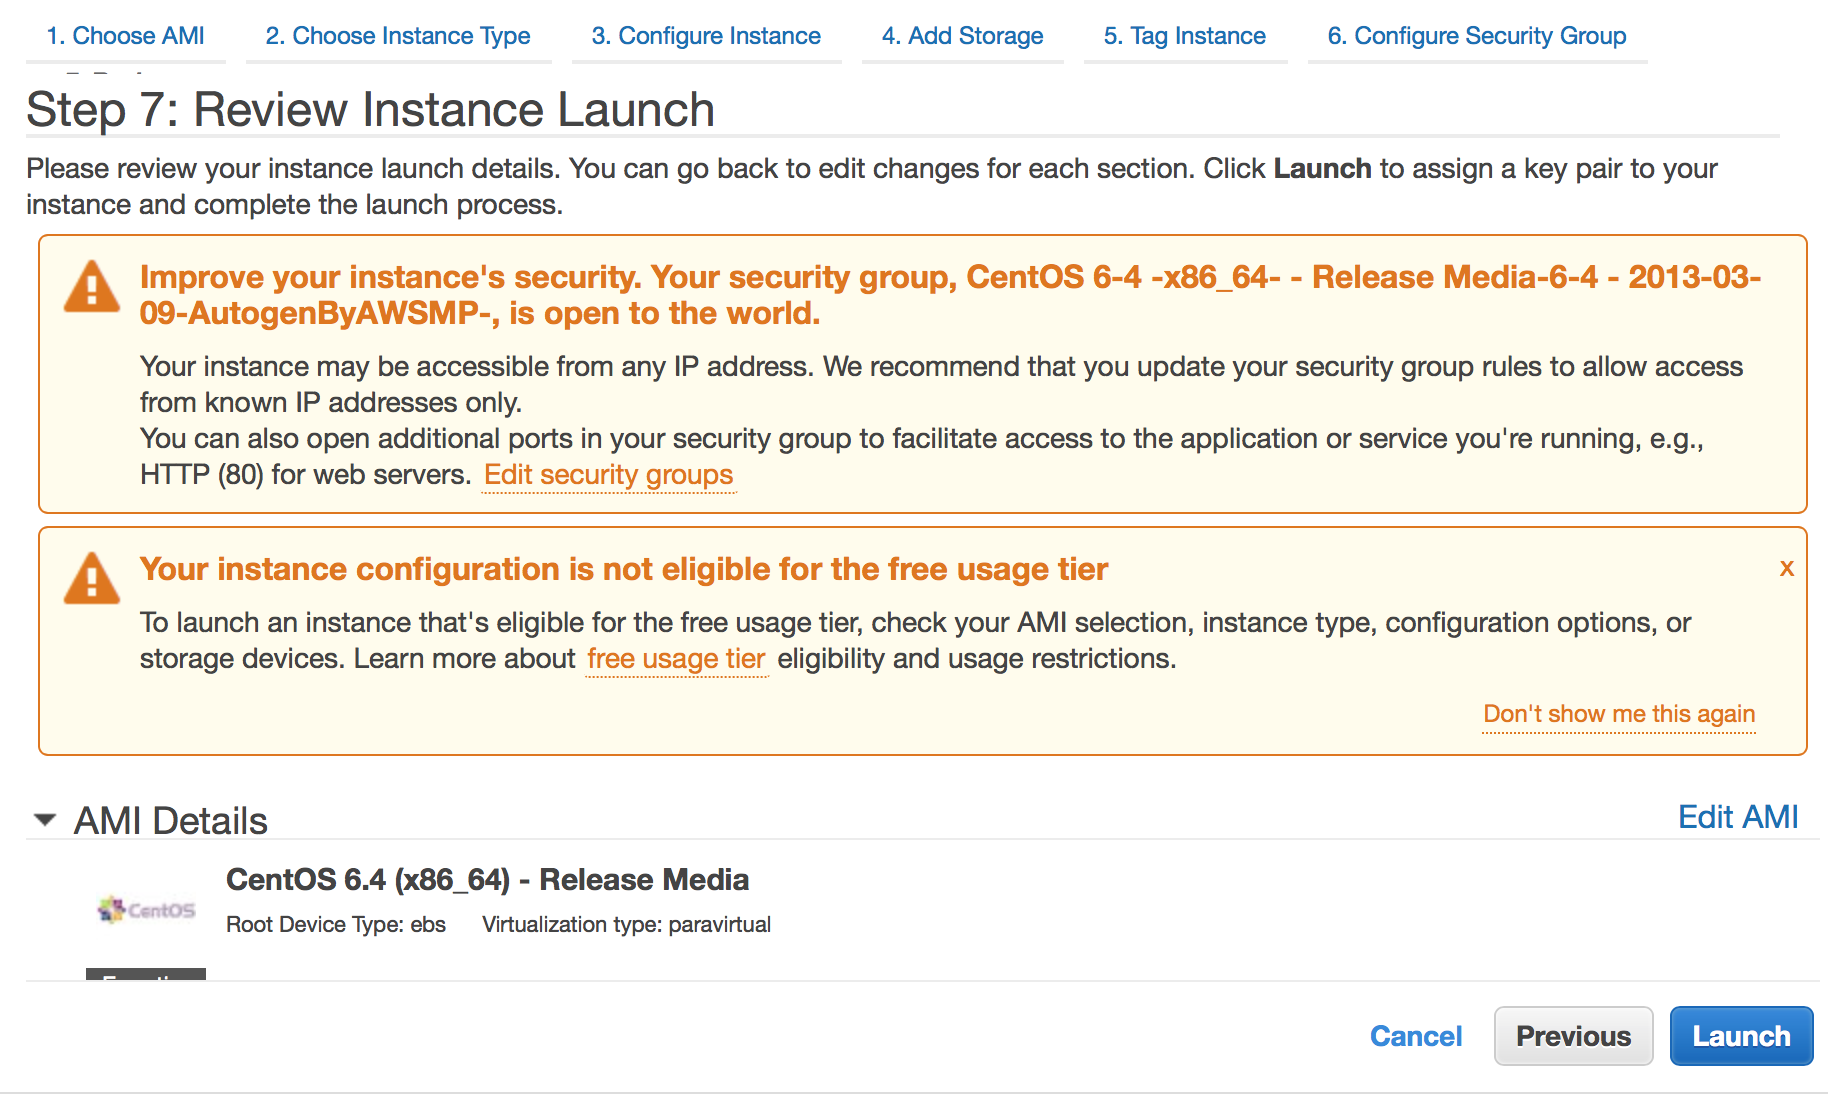This screenshot has height=1110, width=1828.
Task: Click the 'Improve your instance's security' warning heading
Action: point(950,295)
